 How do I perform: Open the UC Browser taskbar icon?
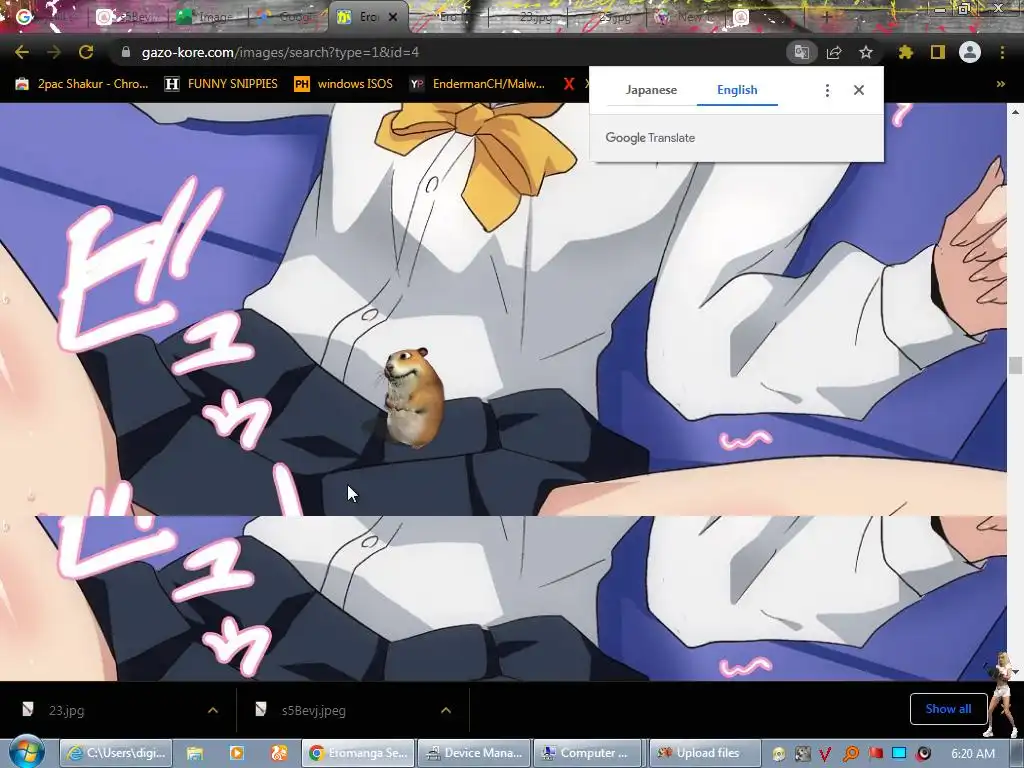coord(279,753)
